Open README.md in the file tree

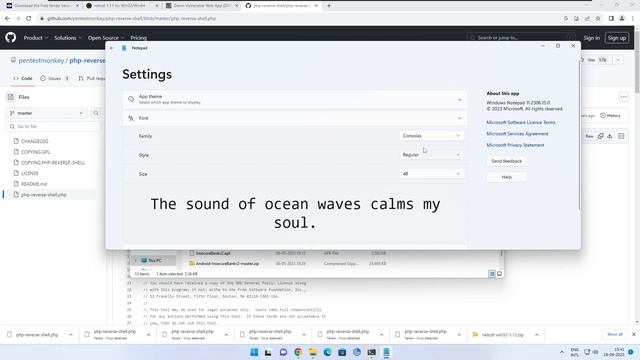tap(34, 184)
